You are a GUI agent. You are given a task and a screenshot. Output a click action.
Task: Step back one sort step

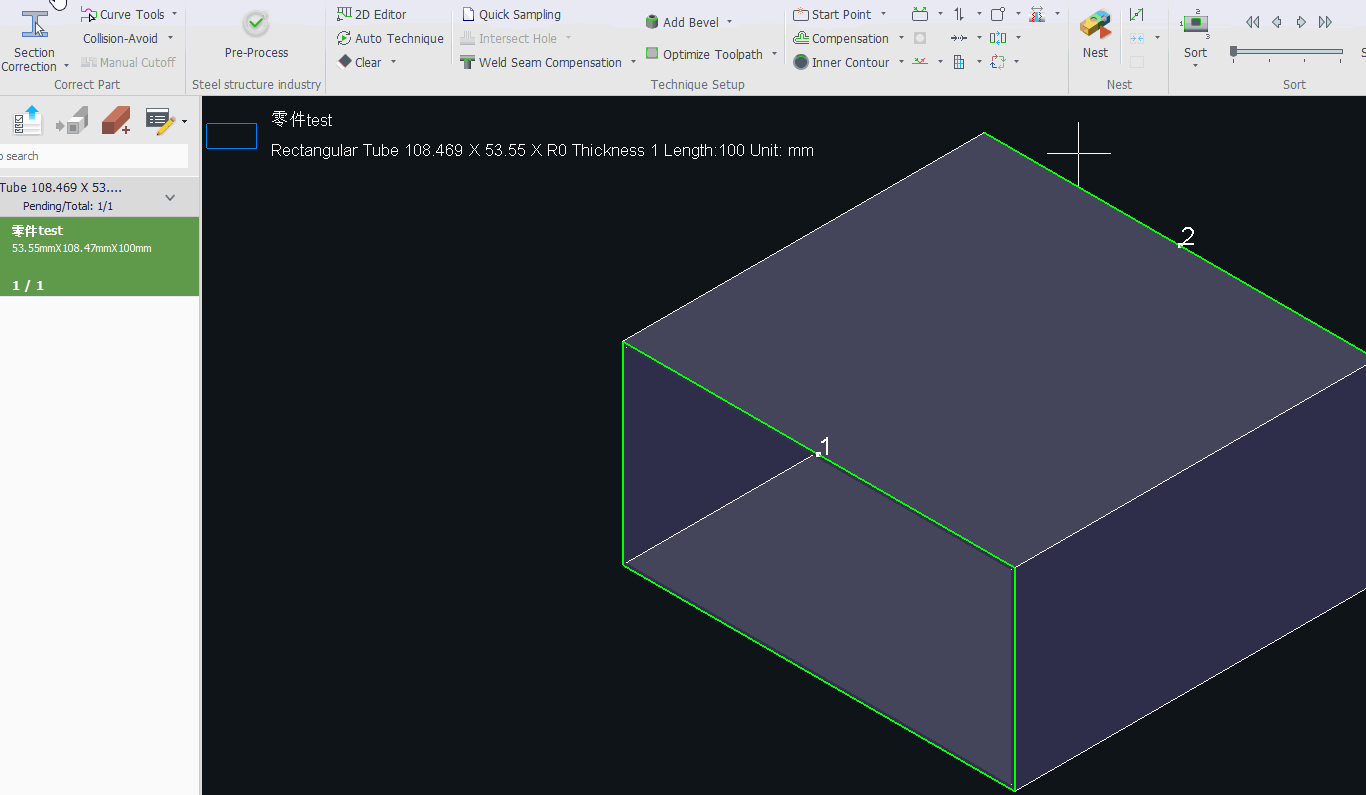1277,22
